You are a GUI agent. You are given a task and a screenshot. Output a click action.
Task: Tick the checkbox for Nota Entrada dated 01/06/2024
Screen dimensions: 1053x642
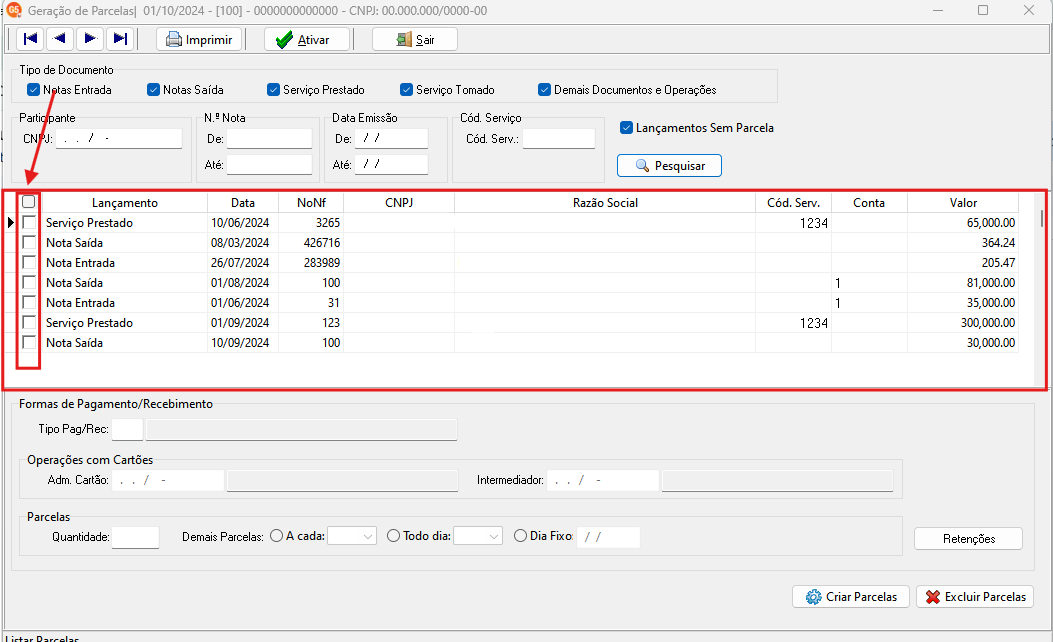[x=29, y=302]
